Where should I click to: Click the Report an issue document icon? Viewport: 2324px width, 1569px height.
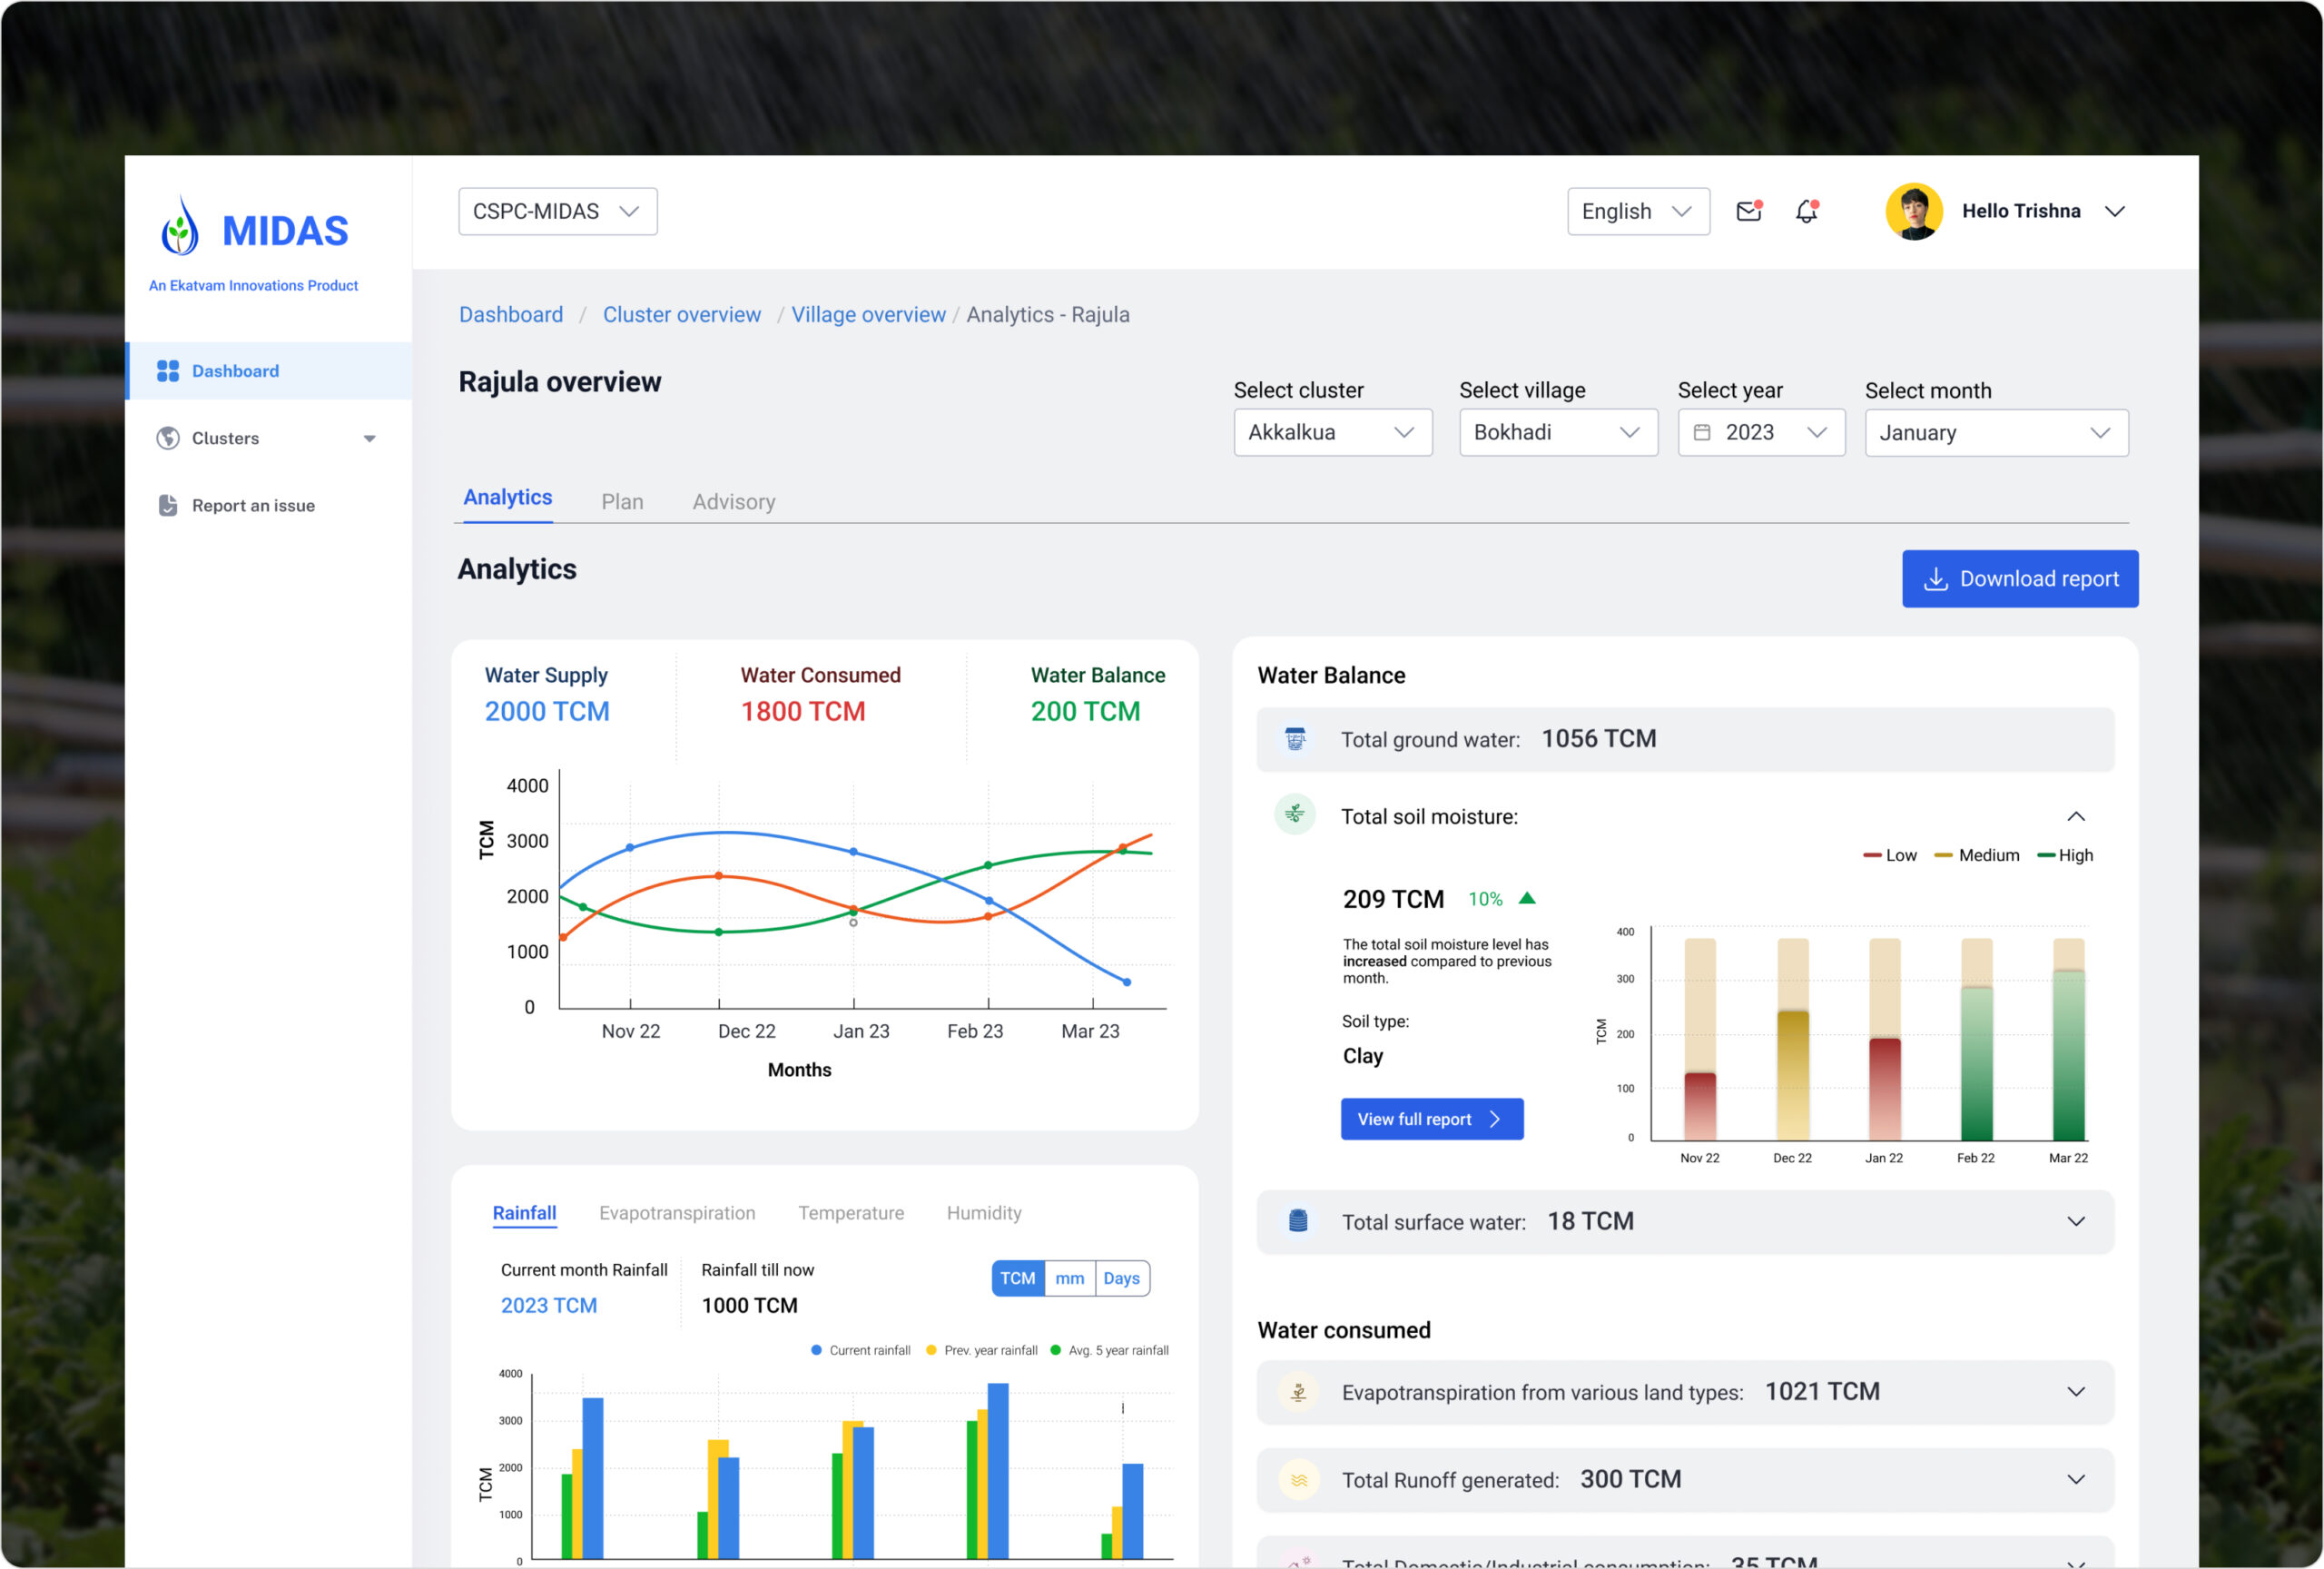pyautogui.click(x=168, y=505)
